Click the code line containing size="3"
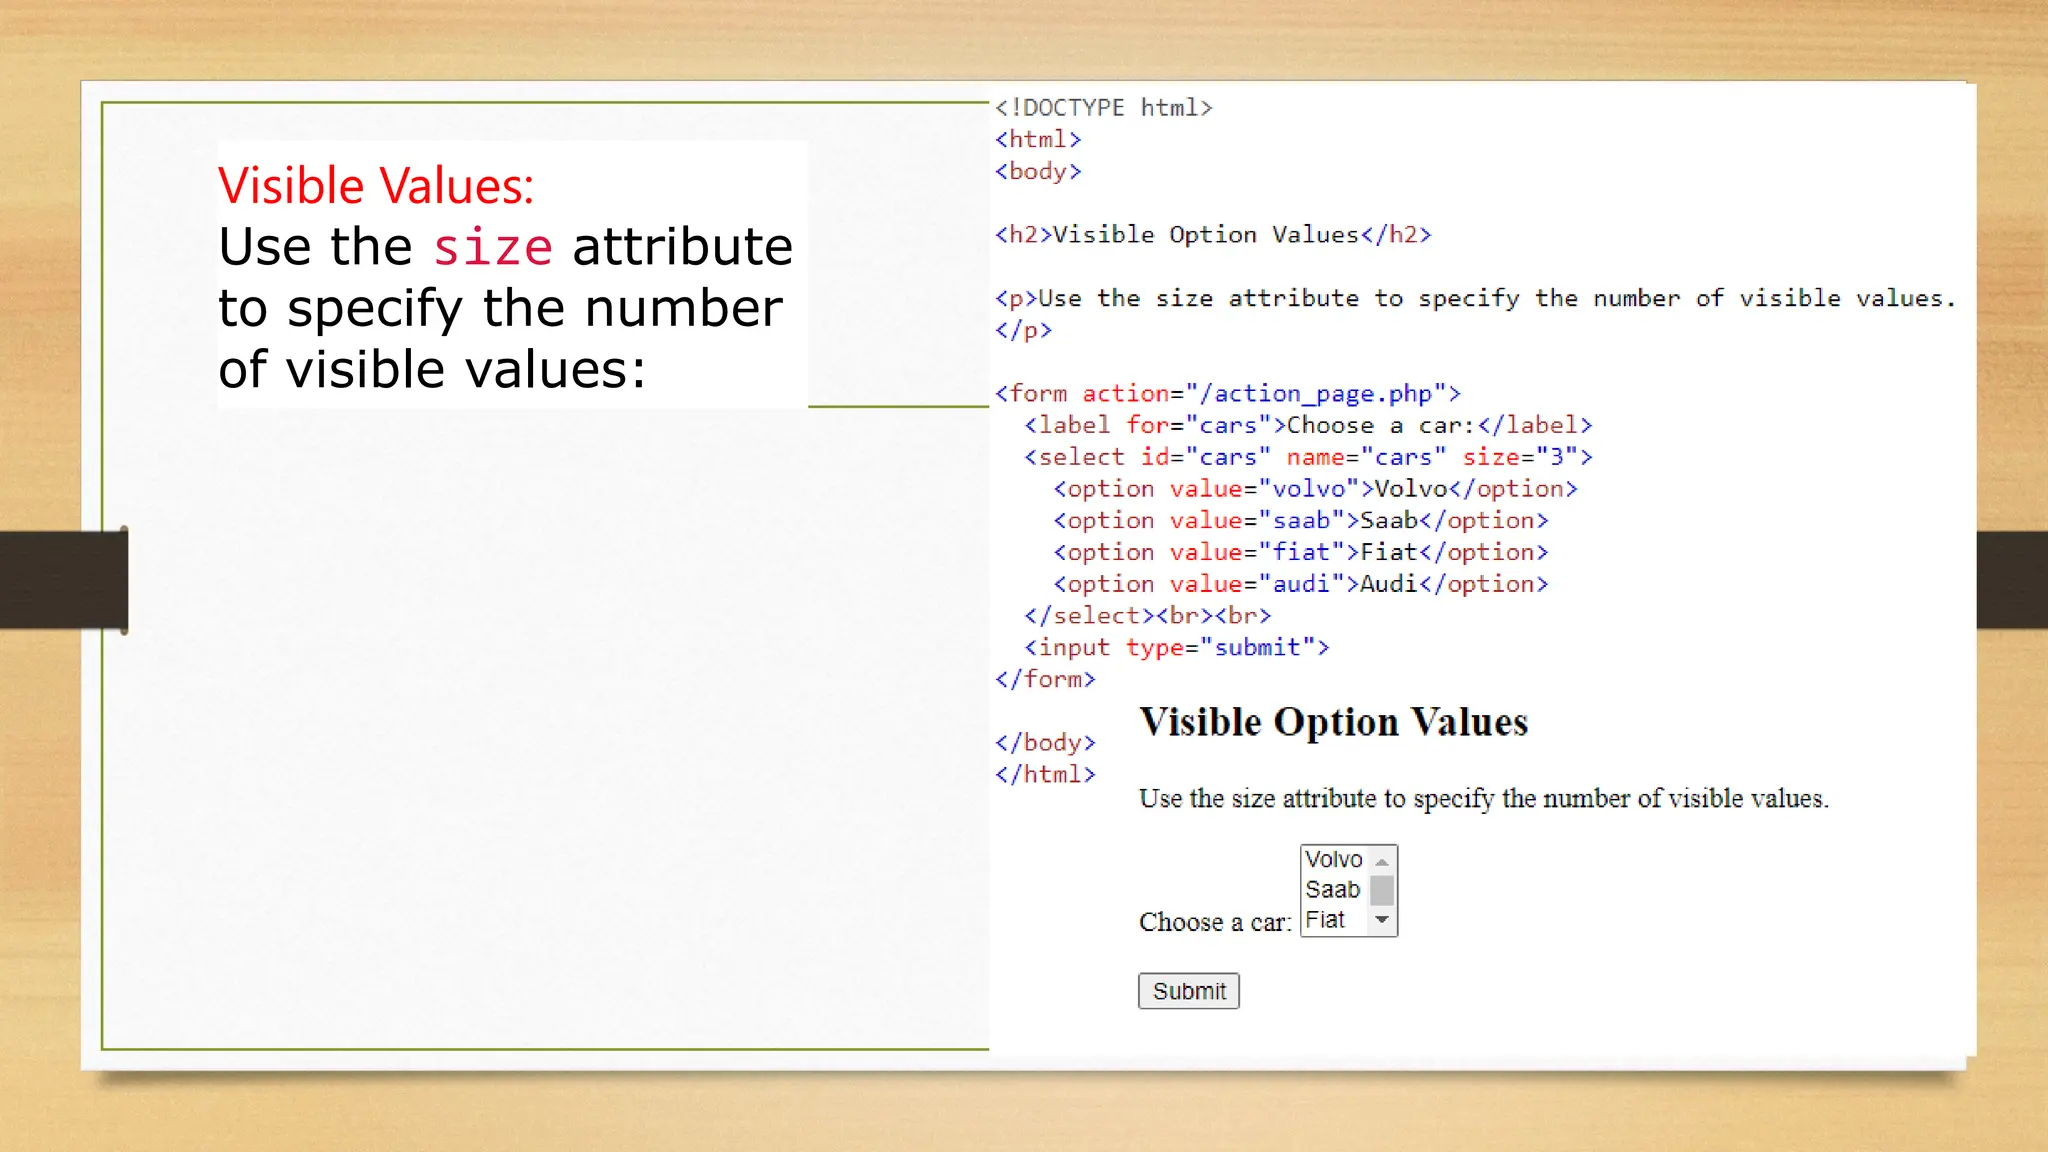Viewport: 2048px width, 1152px height. [1308, 457]
